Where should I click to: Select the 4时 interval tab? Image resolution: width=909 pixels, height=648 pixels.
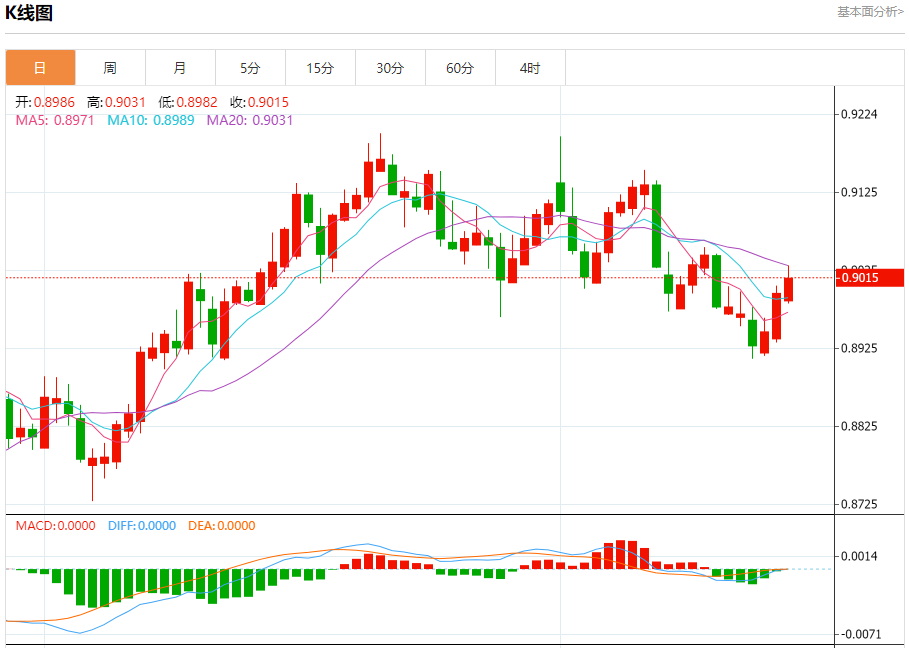point(530,68)
